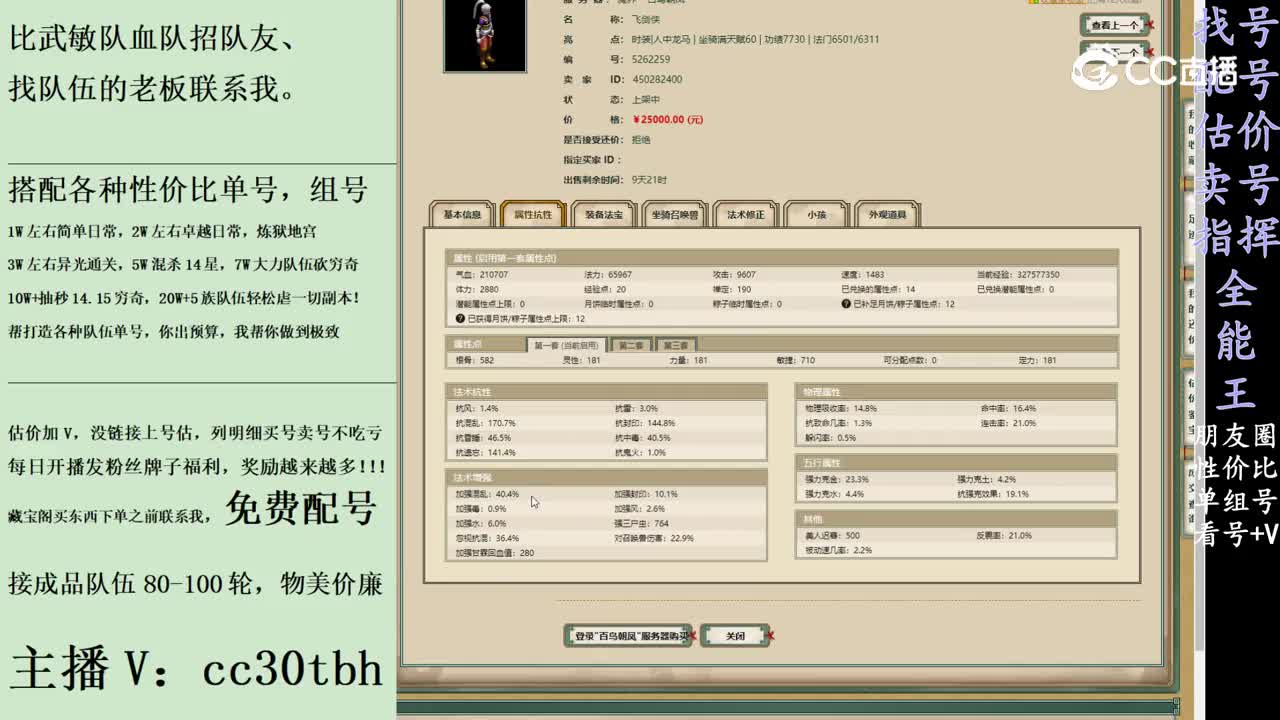Click the 法力: 65967 value

pyautogui.click(x=608, y=274)
